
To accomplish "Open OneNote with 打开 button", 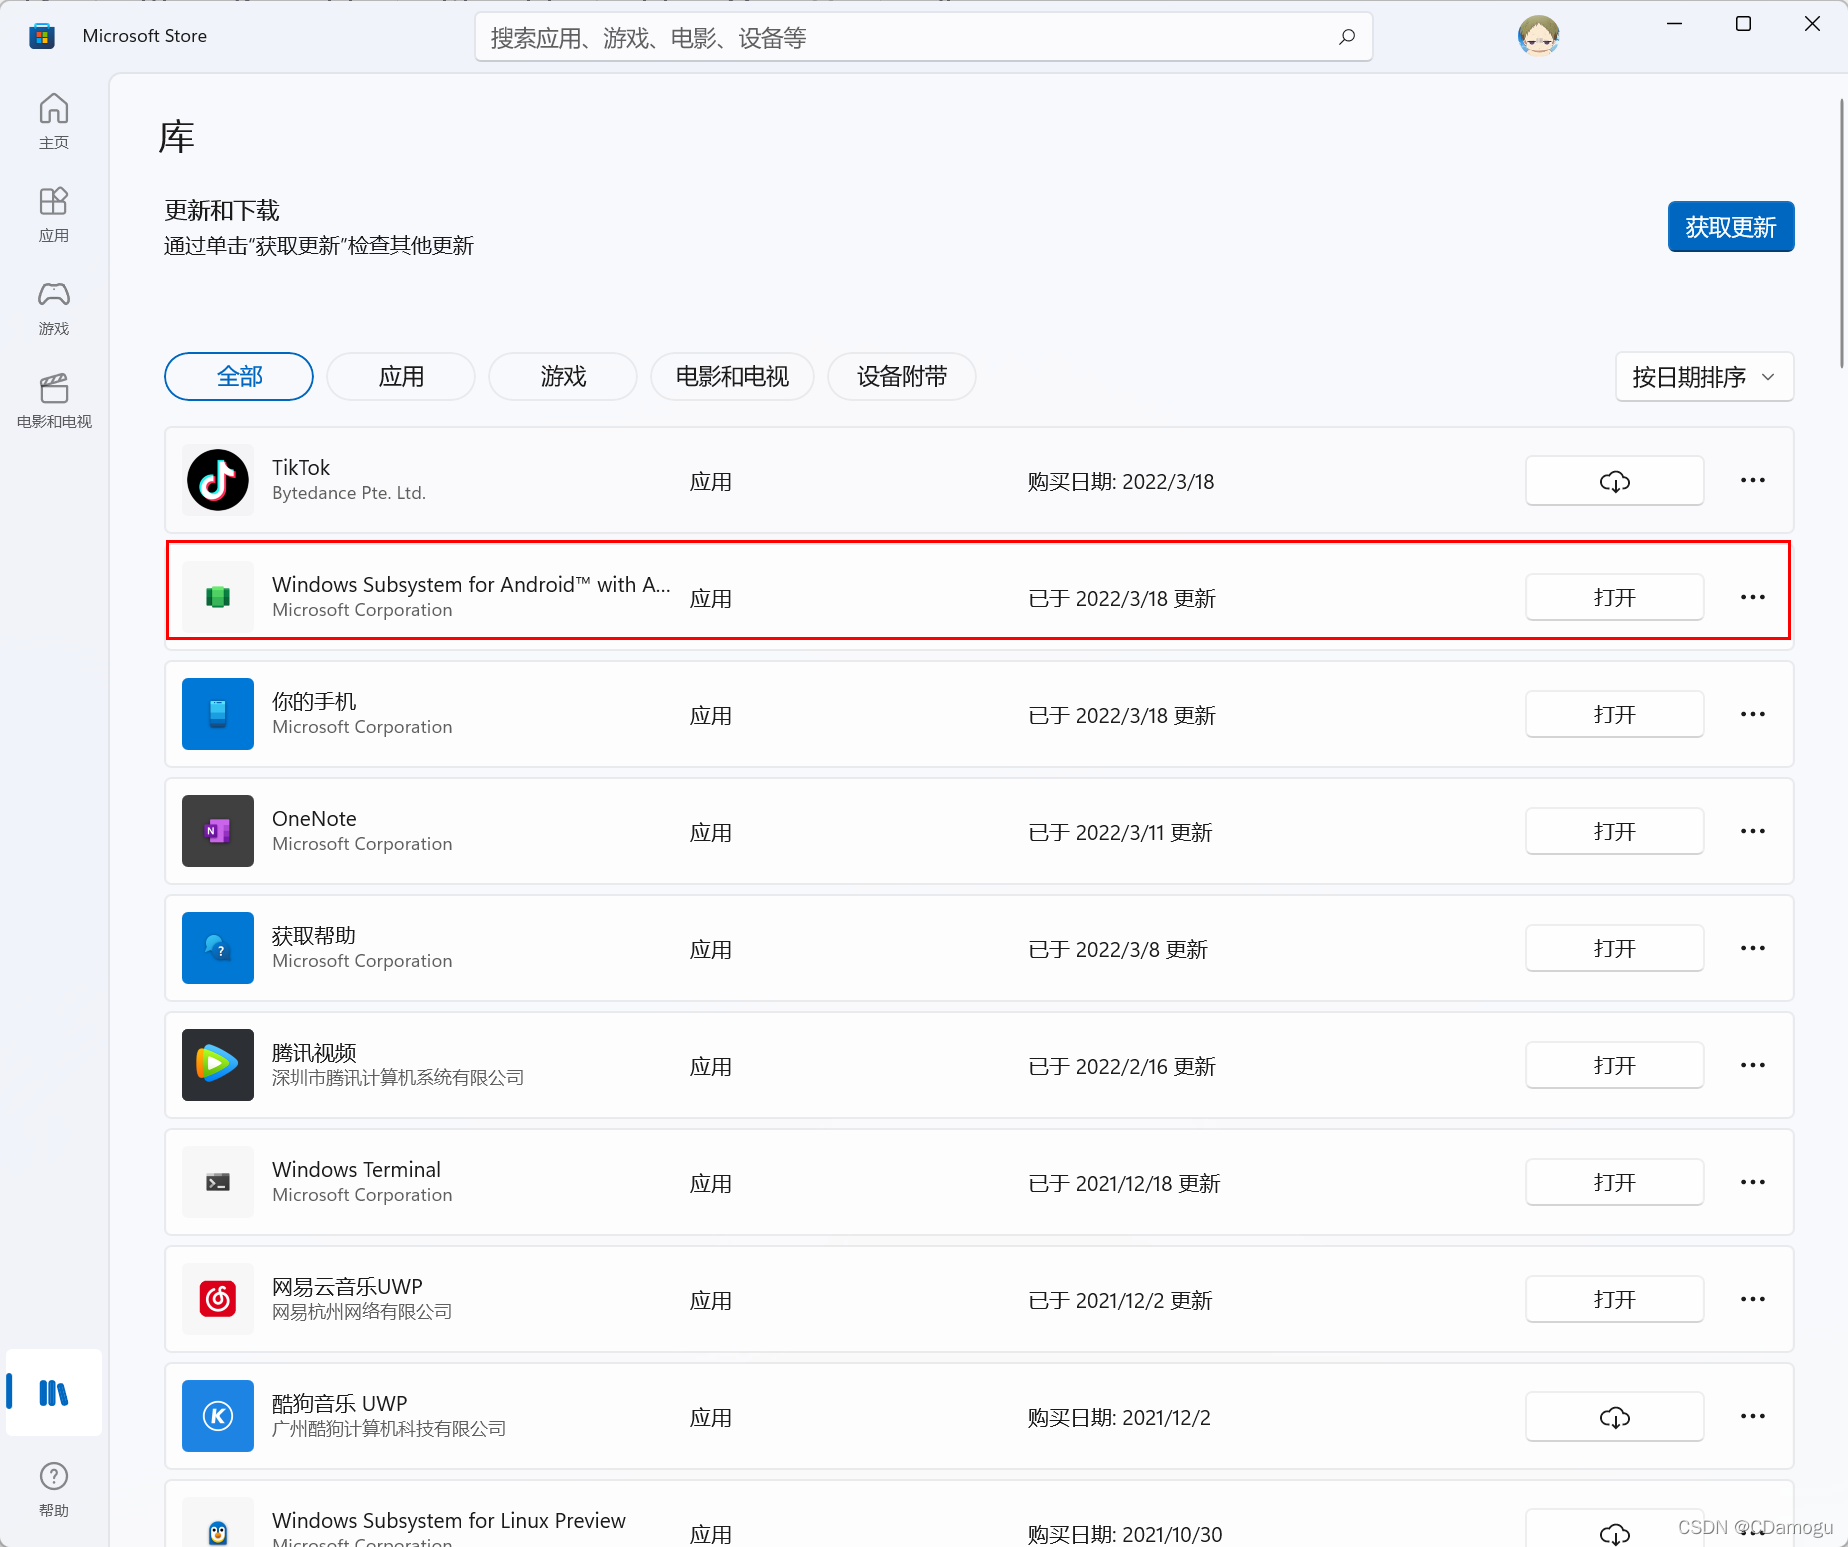I will (1614, 831).
